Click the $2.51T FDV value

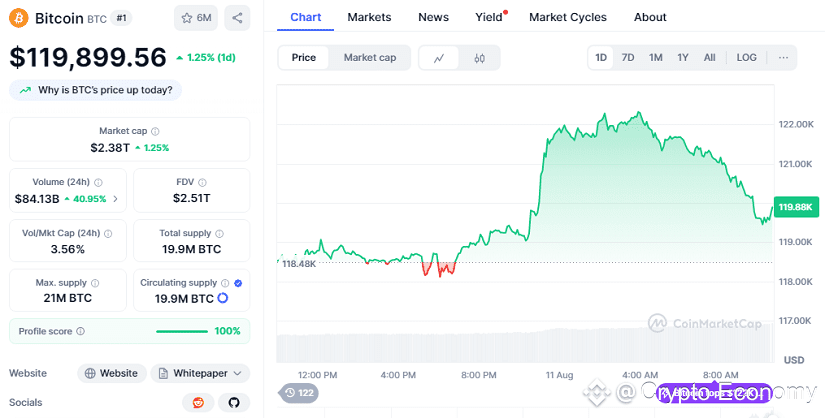(x=192, y=198)
